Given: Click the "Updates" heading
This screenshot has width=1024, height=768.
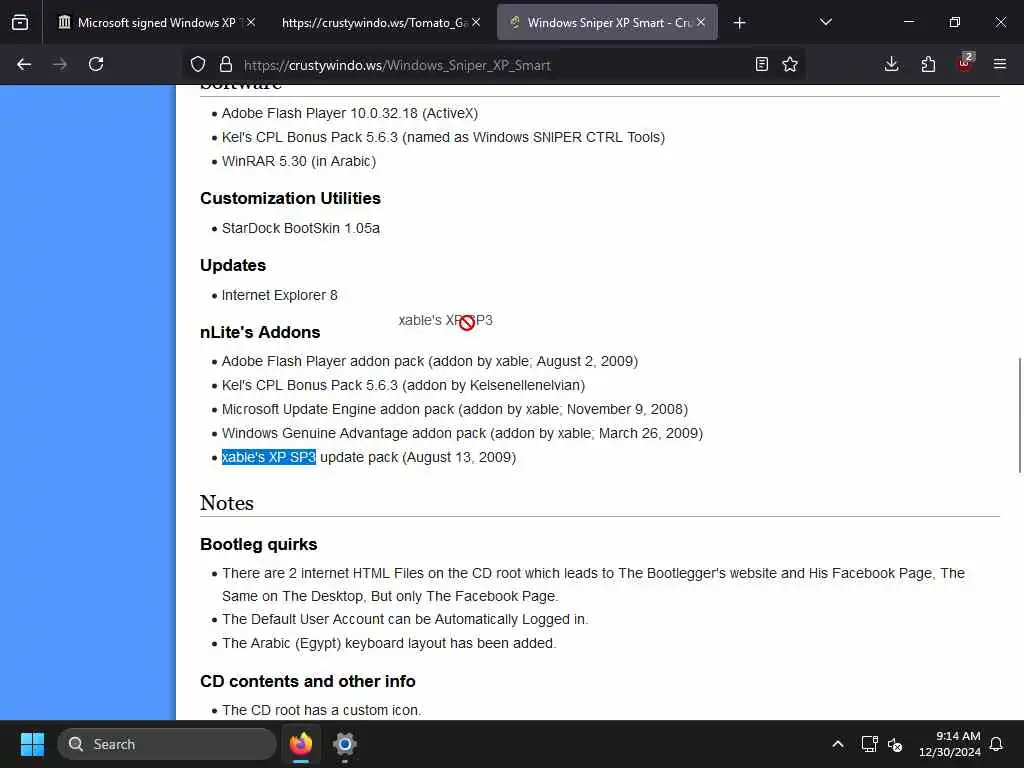Looking at the screenshot, I should [232, 265].
